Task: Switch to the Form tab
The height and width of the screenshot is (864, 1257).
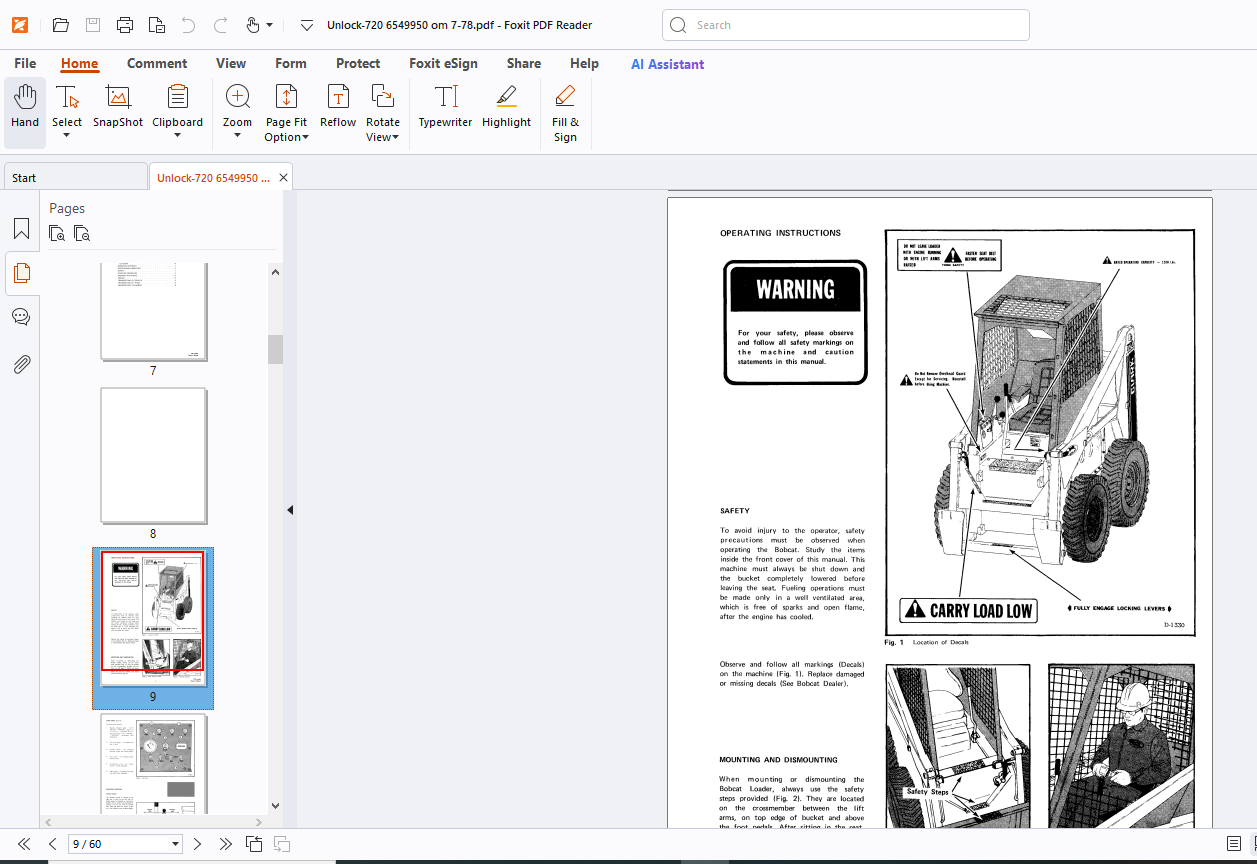Action: pyautogui.click(x=291, y=63)
